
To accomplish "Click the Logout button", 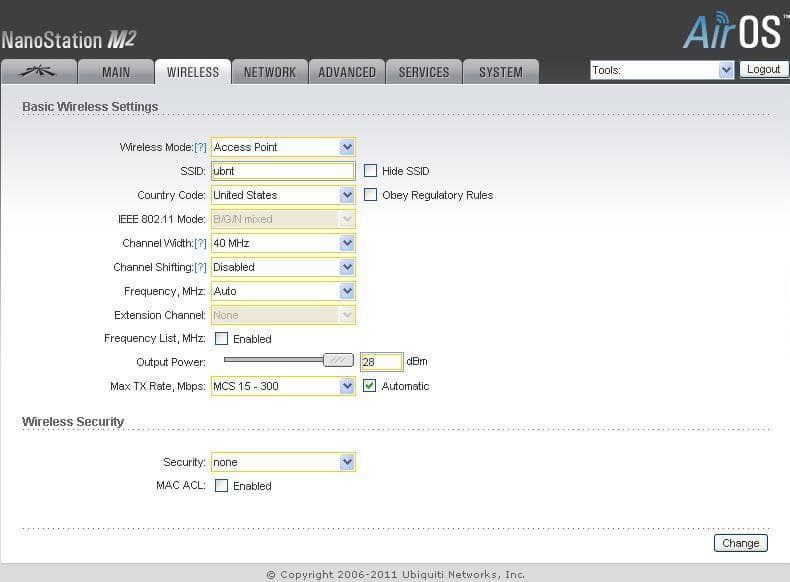I will pos(763,69).
